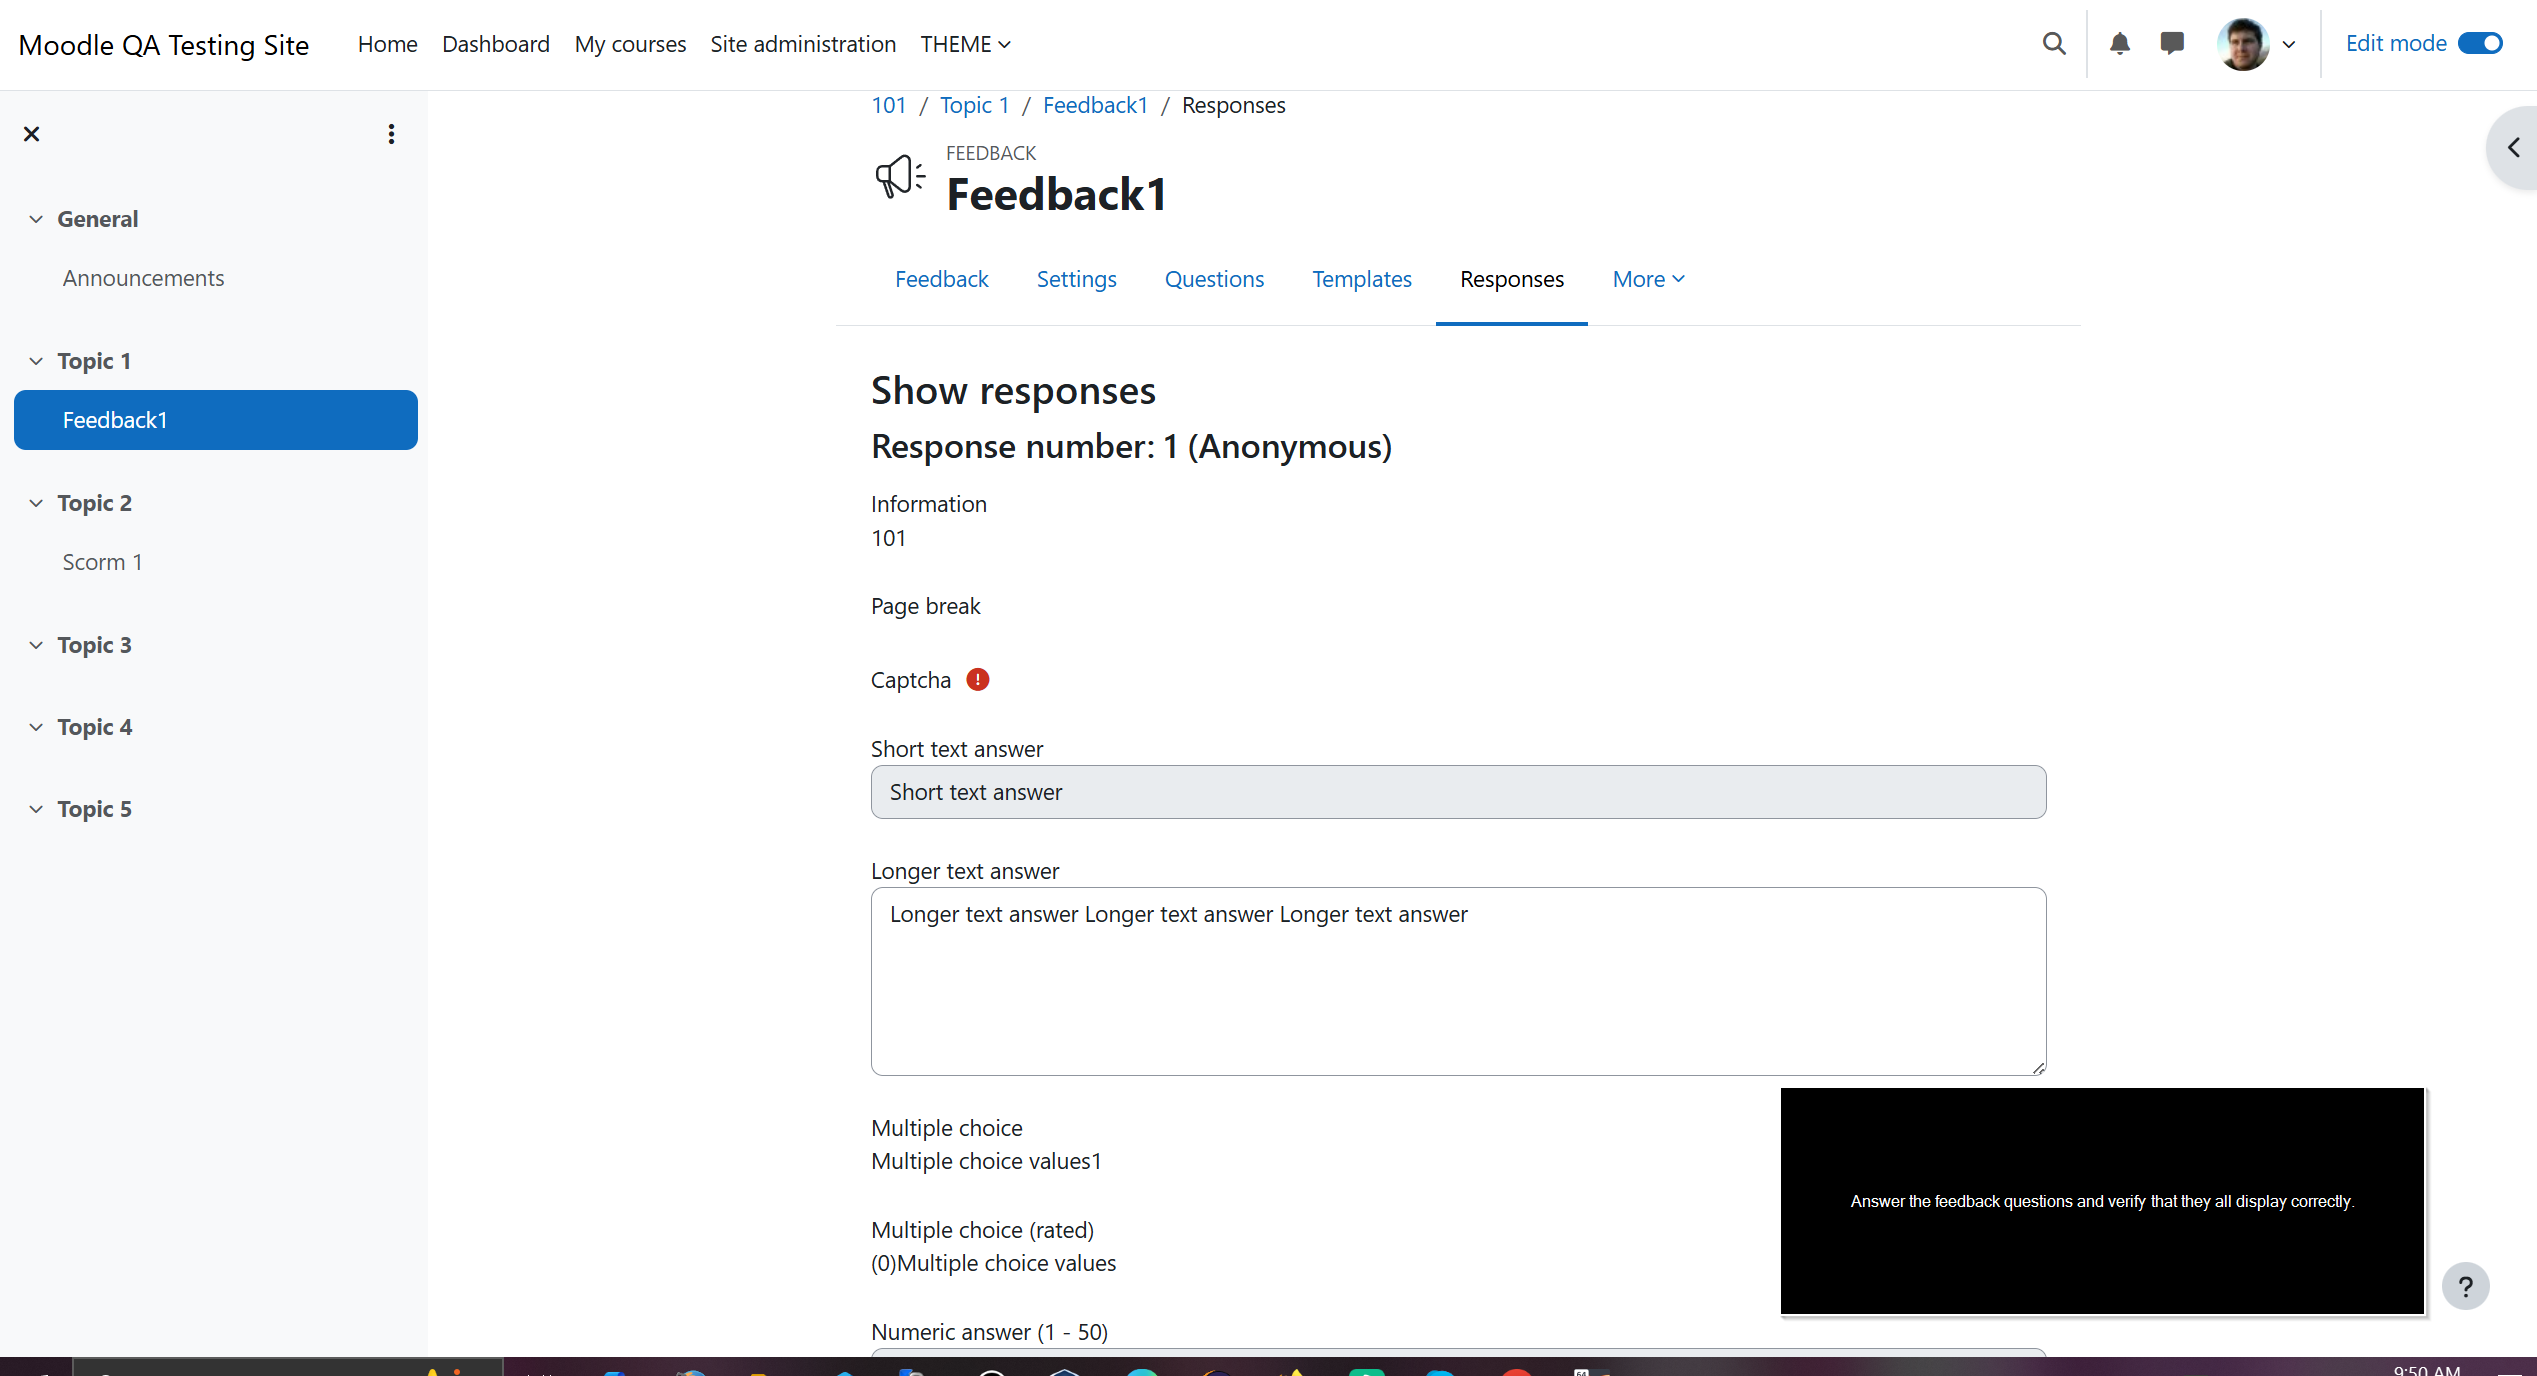Click the Captcha red warning icon
This screenshot has width=2537, height=1376.
978,680
